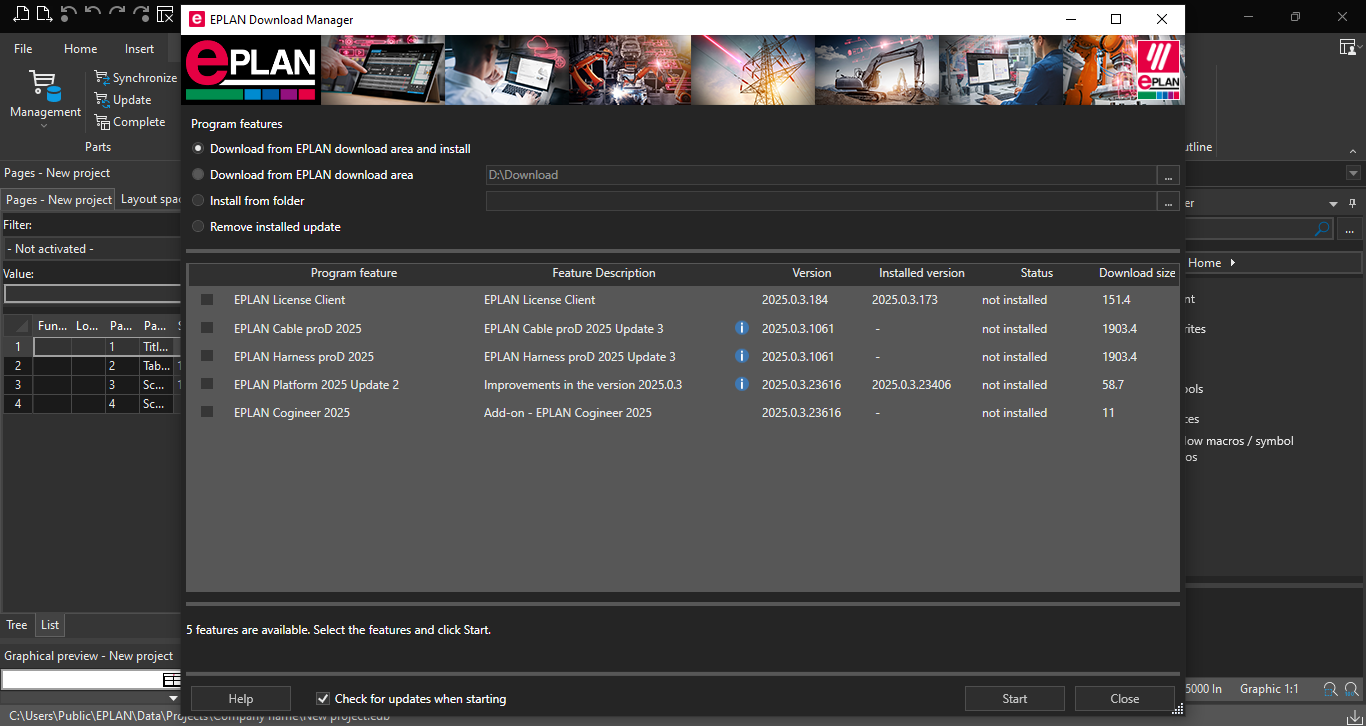
Task: Open info for Improvements in version 2025.0.3
Action: click(742, 384)
